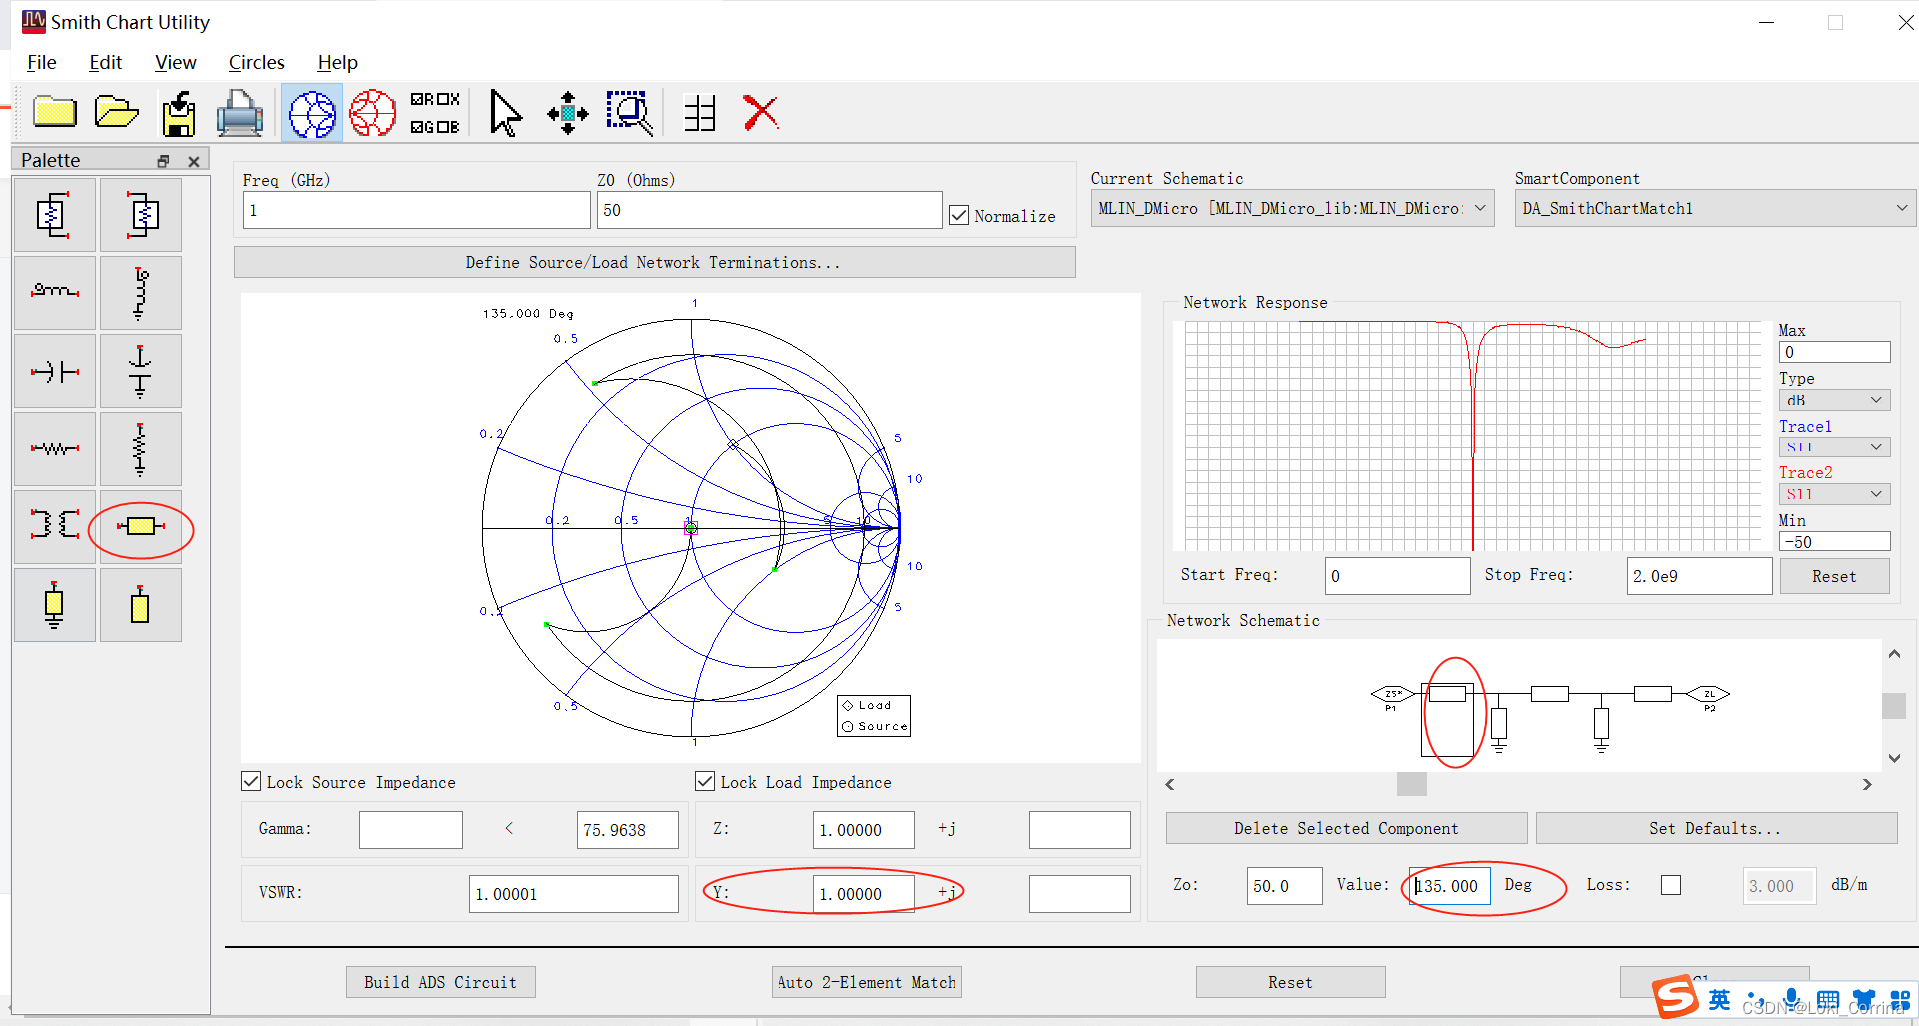The width and height of the screenshot is (1919, 1026).
Task: Add a series transmission line from palette
Action: (141, 527)
